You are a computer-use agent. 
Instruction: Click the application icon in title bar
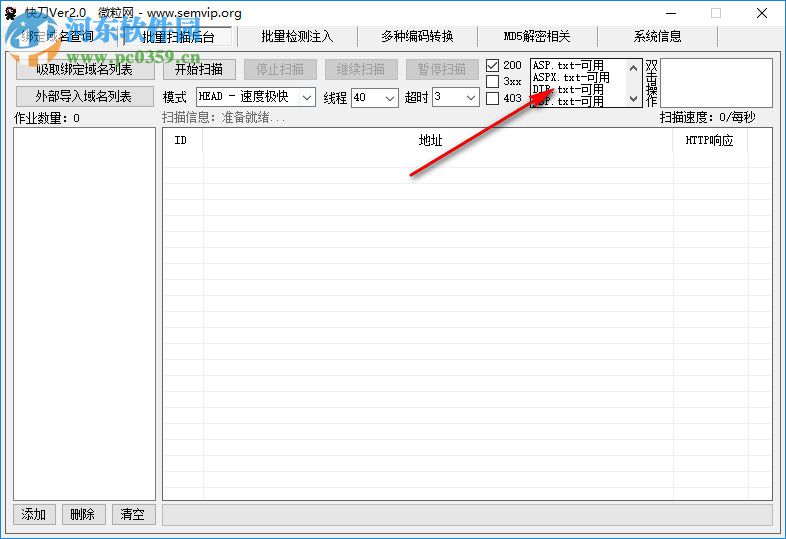pos(11,13)
